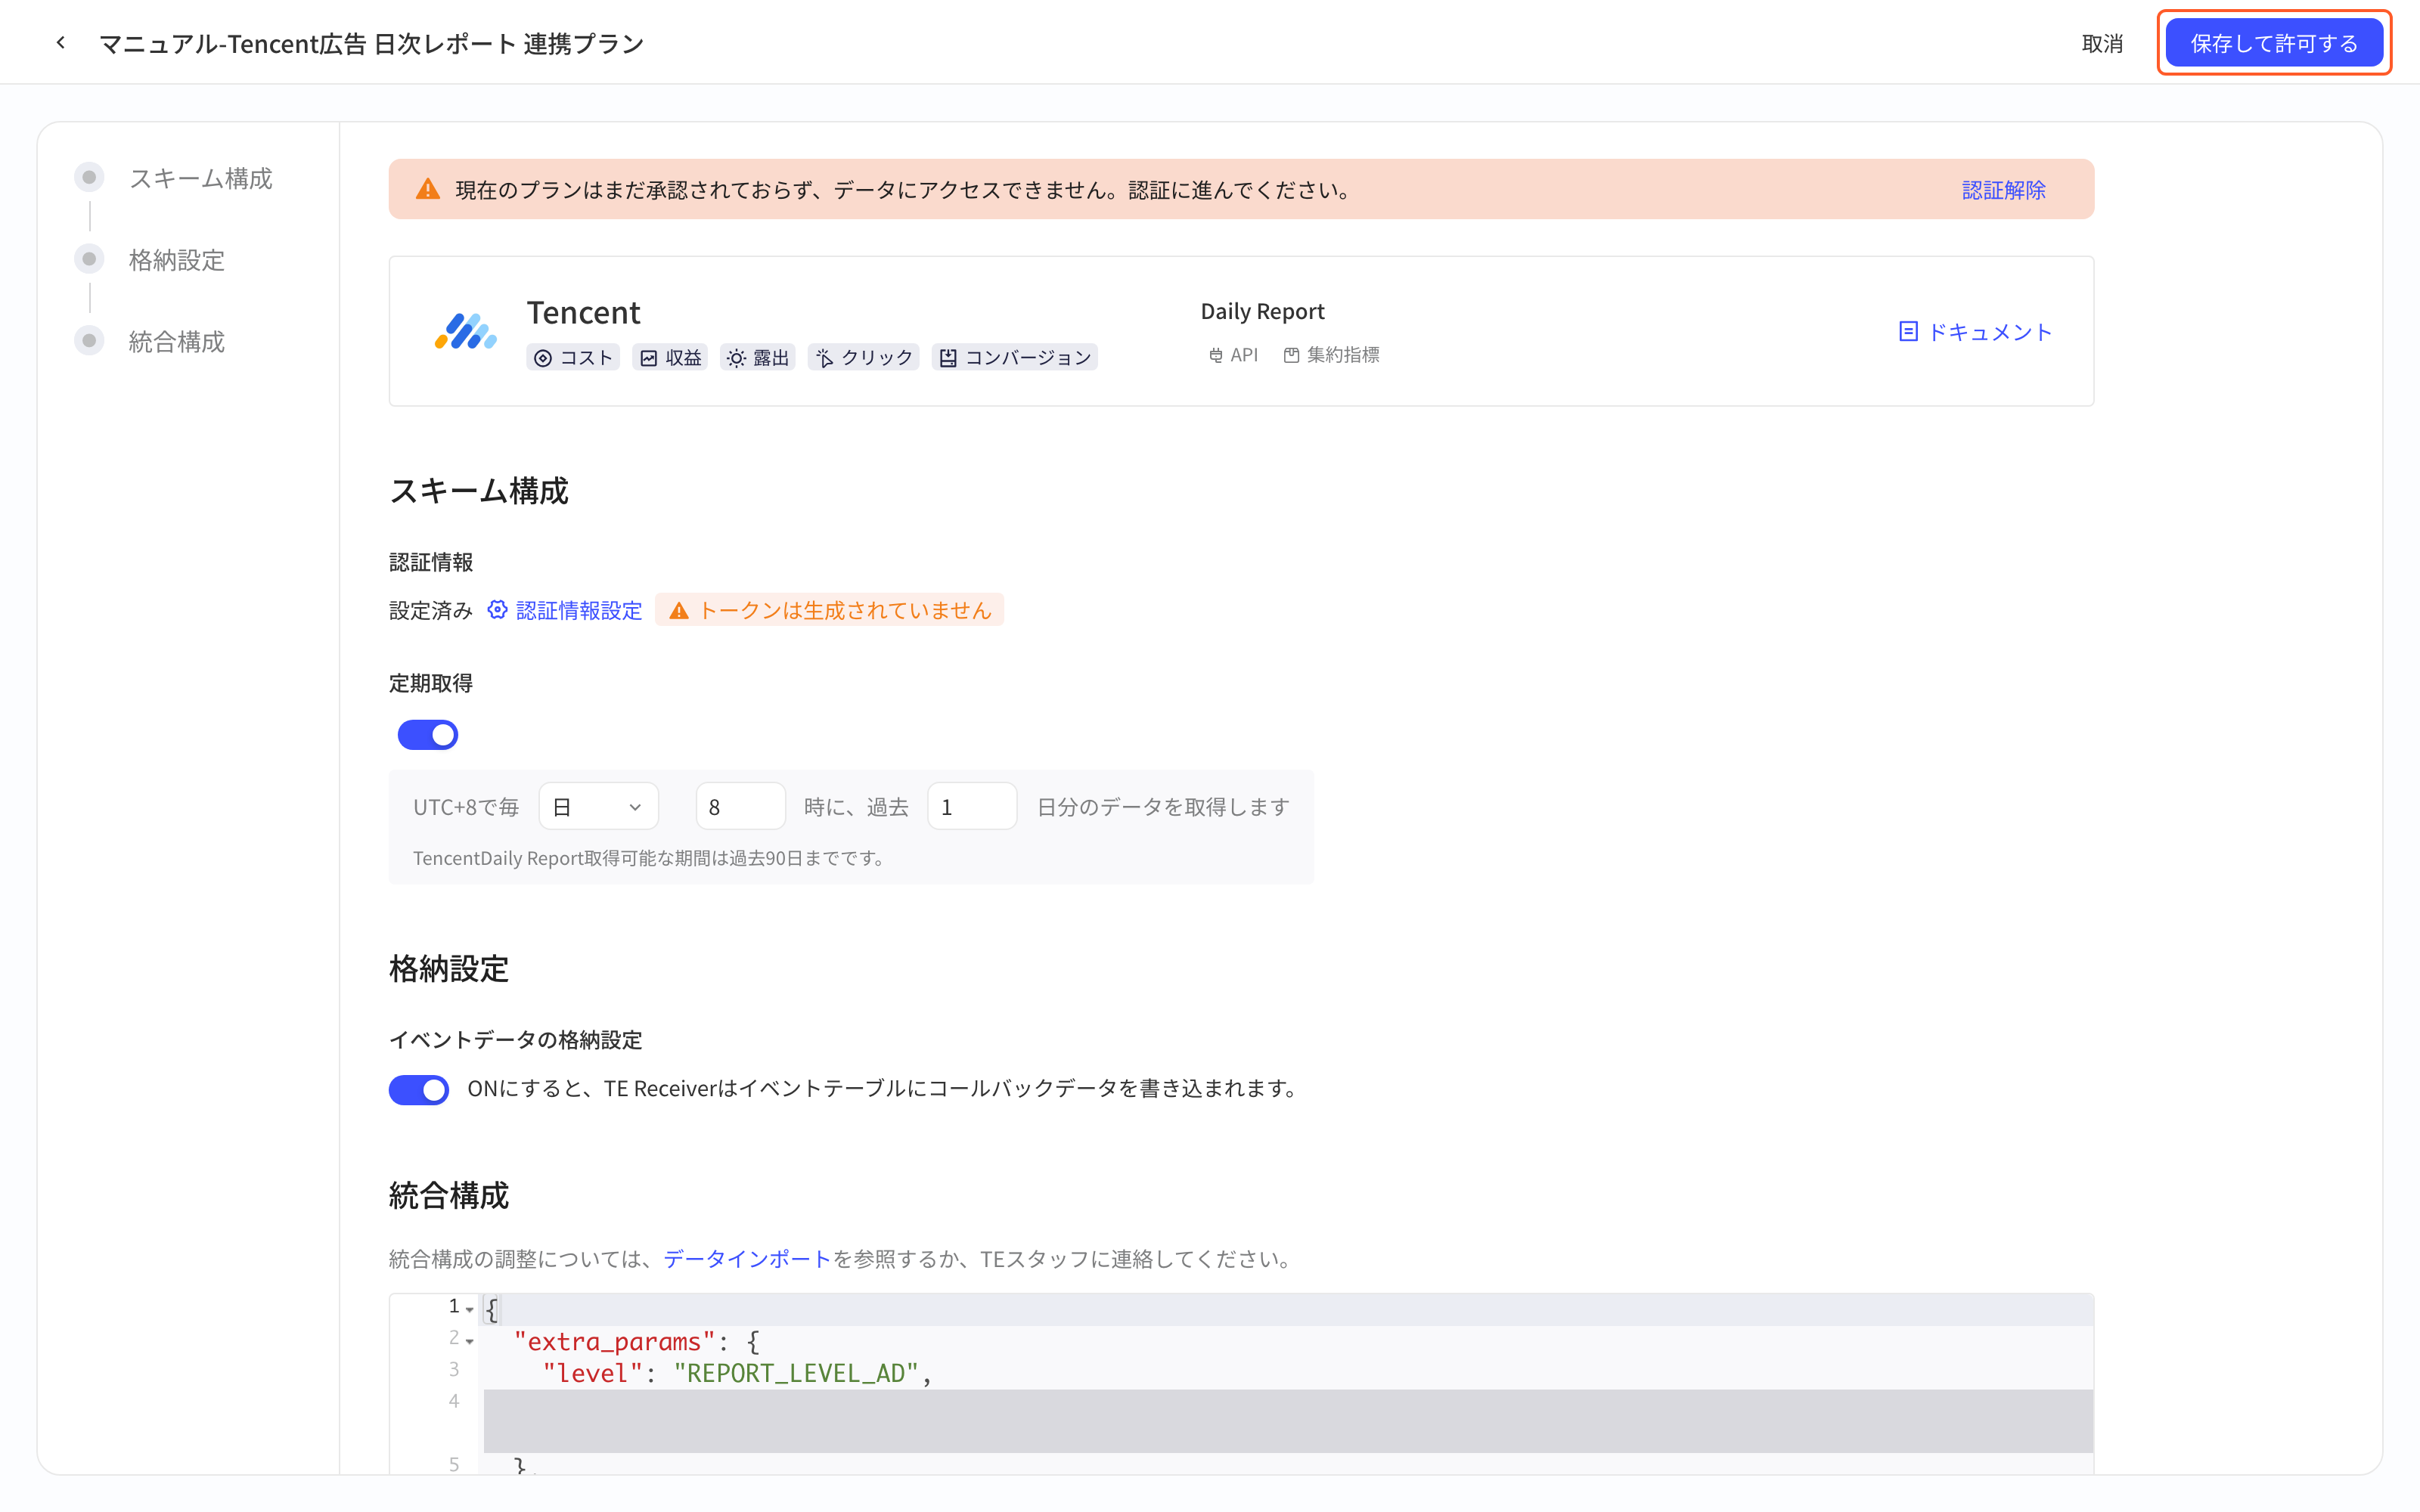This screenshot has width=2420, height=1512.
Task: Click the コスト tag icon
Action: pos(543,358)
